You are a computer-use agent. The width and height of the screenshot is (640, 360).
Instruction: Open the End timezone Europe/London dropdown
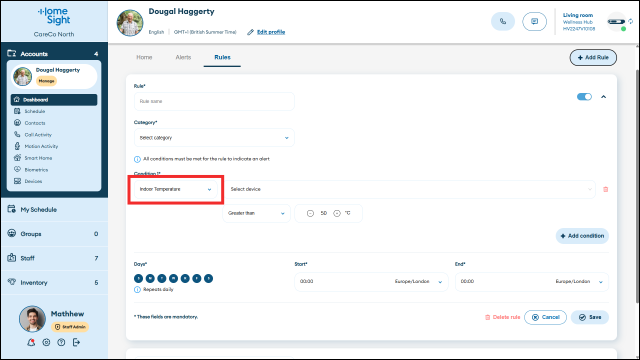579,282
